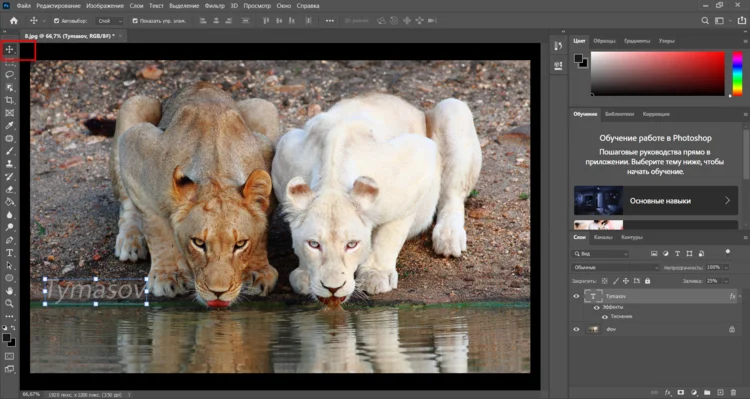Add layer mask icon
Image resolution: width=750 pixels, height=399 pixels.
(681, 392)
